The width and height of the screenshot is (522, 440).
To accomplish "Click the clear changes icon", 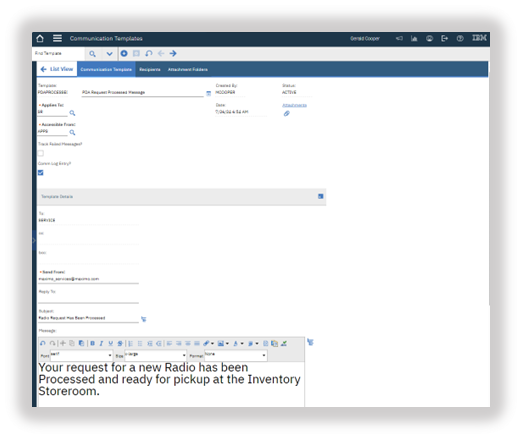I will click(149, 53).
